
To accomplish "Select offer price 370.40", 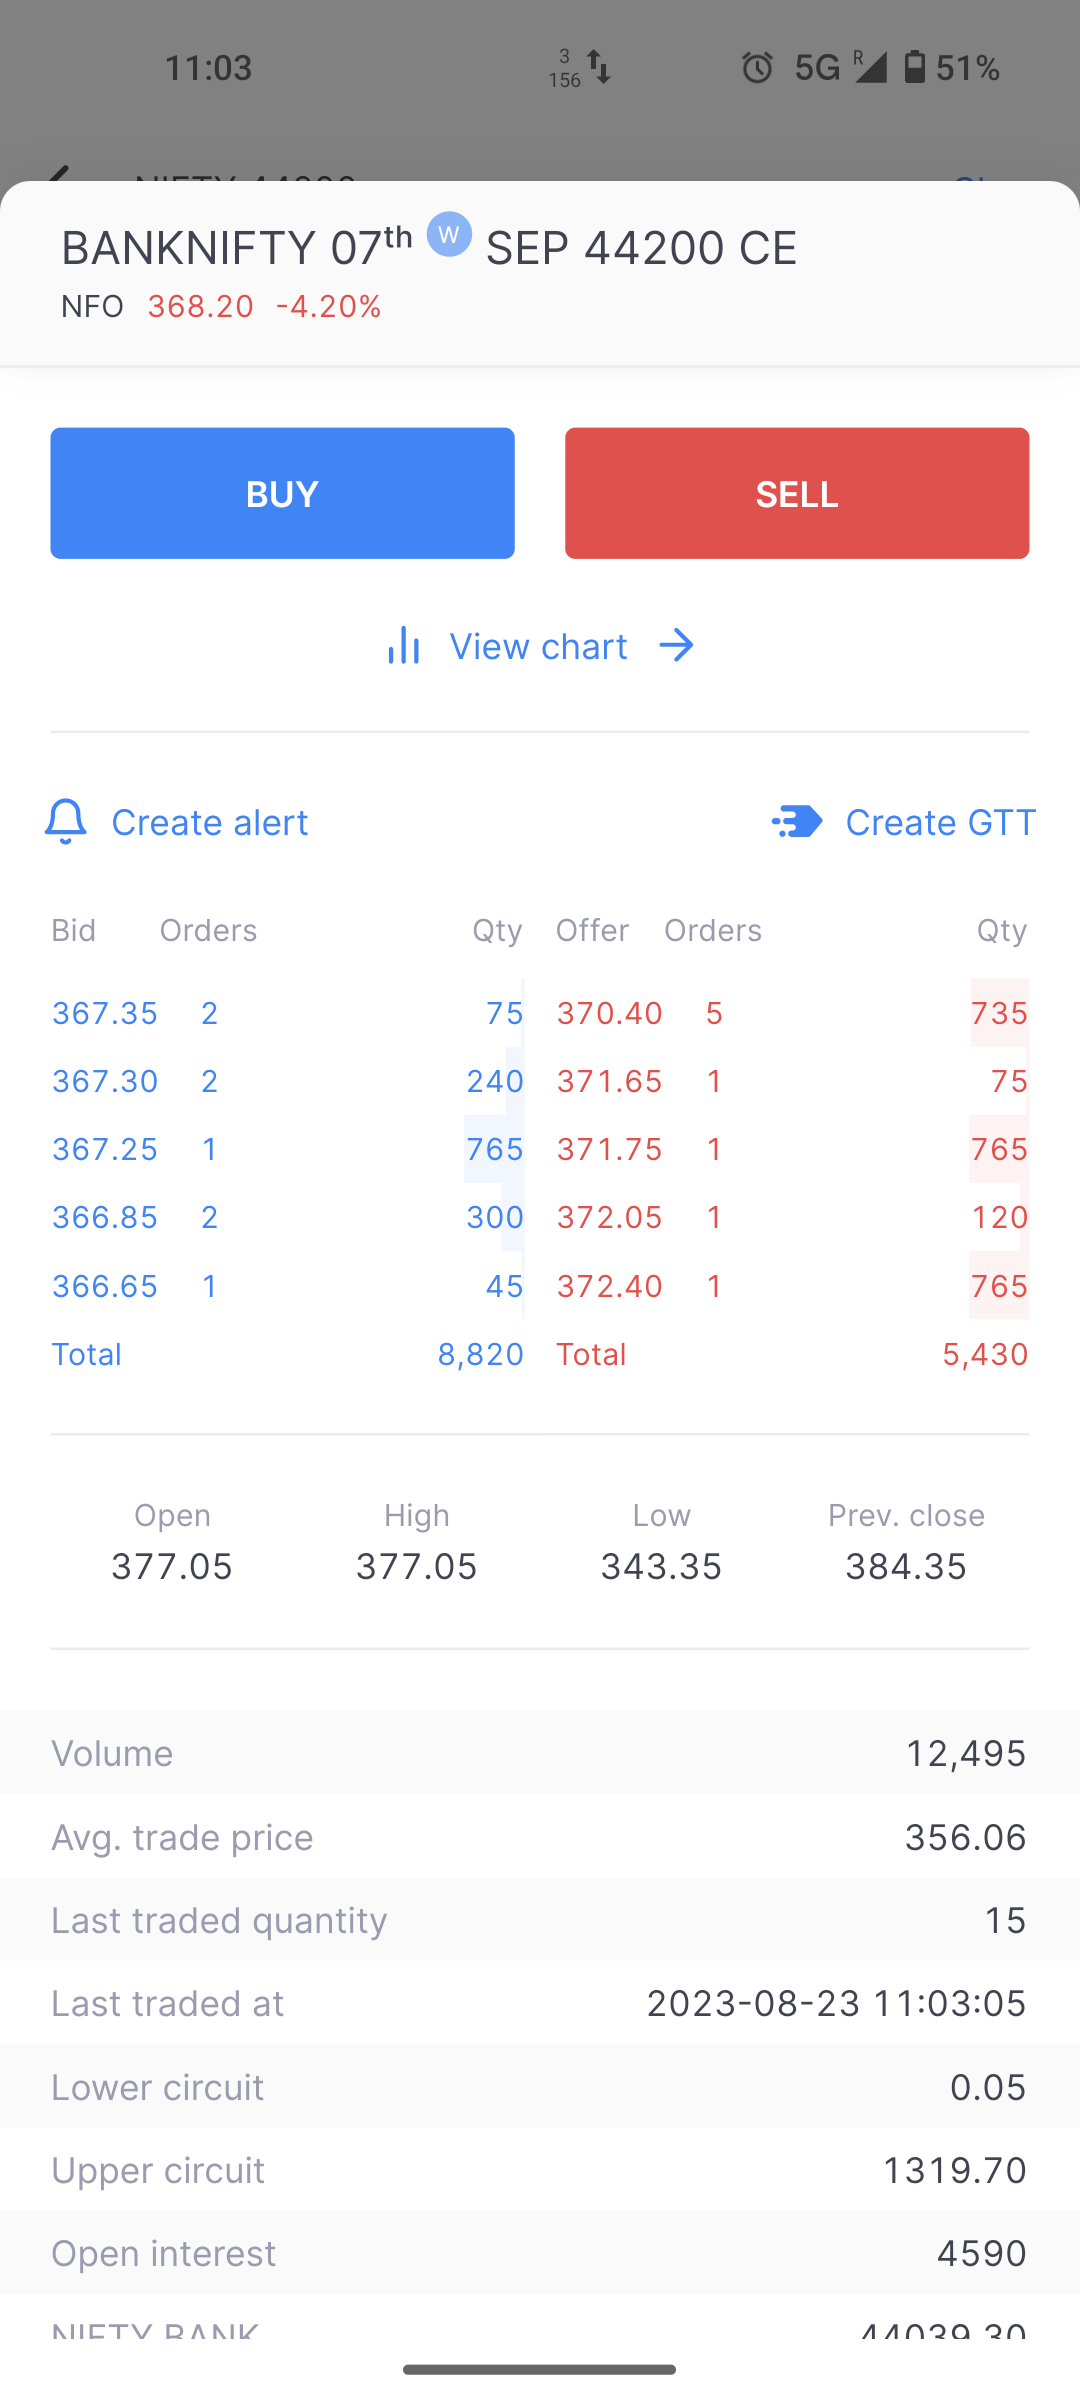I will pyautogui.click(x=610, y=1013).
